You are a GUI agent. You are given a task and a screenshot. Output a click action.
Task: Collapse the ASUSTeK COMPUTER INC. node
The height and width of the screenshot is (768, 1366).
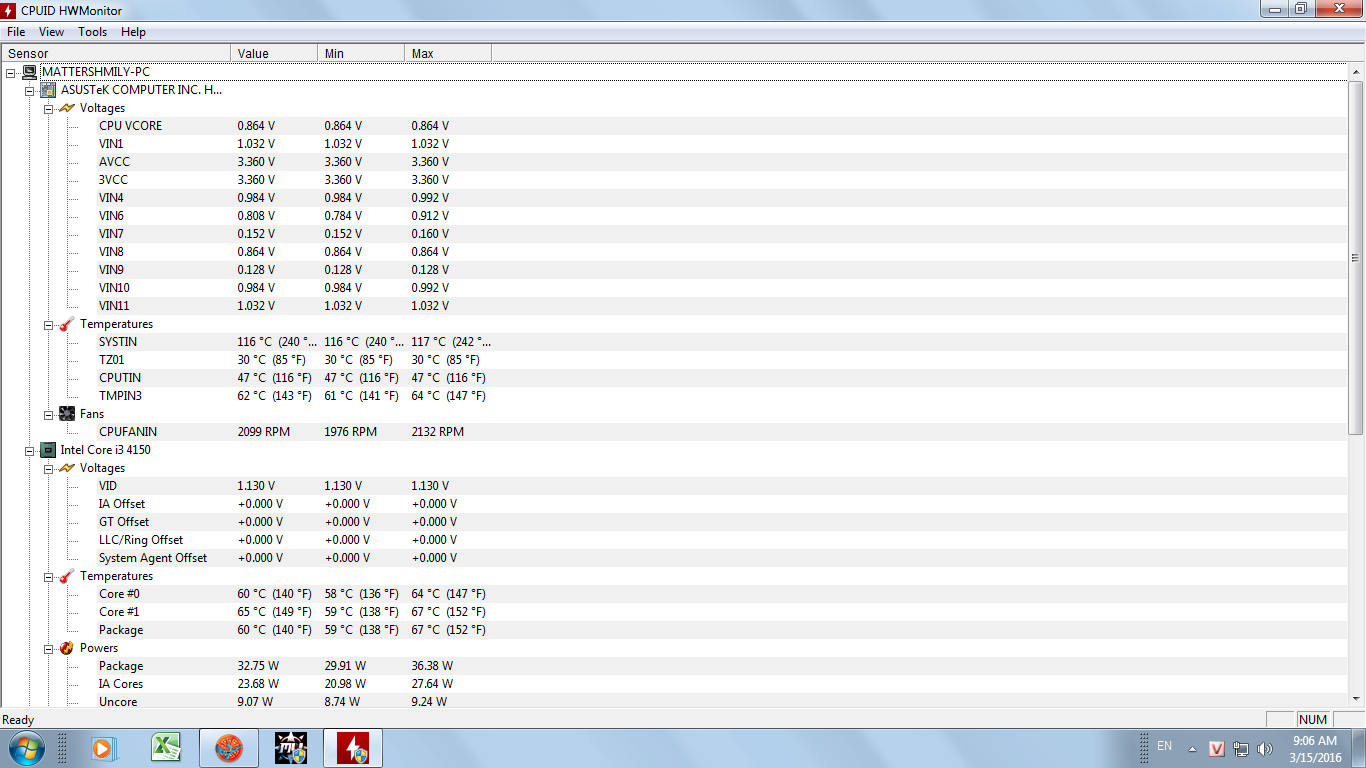coord(29,90)
